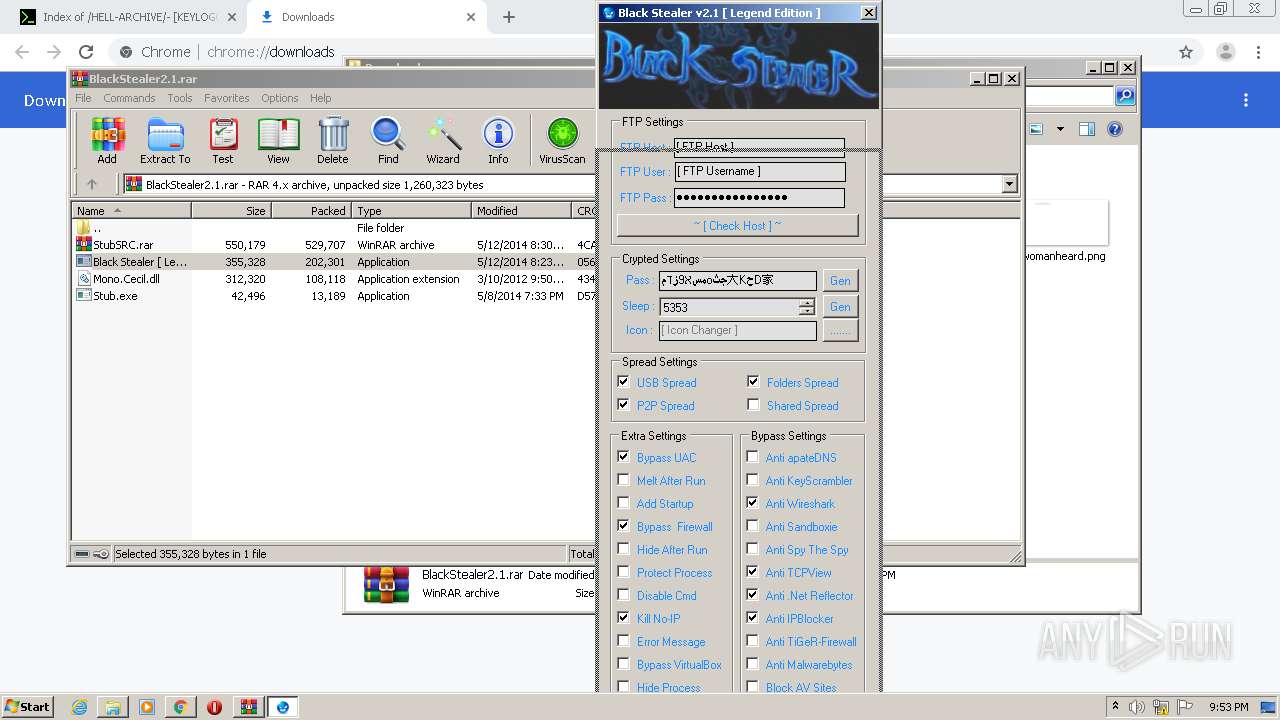The image size is (1280, 720).
Task: Enable the Shared Spread checkbox
Action: tap(753, 405)
